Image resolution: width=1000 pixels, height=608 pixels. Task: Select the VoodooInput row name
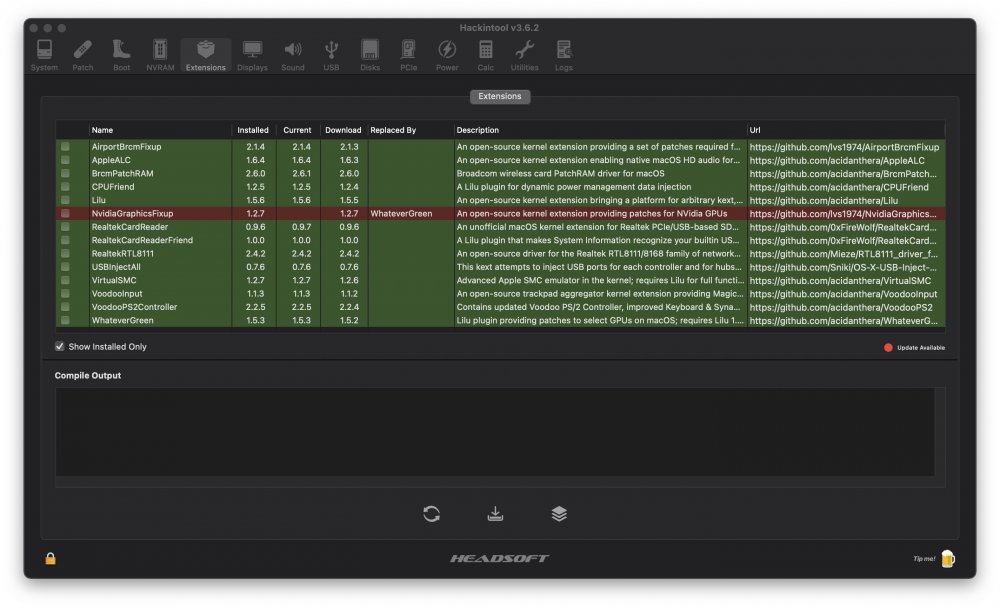[x=117, y=293]
